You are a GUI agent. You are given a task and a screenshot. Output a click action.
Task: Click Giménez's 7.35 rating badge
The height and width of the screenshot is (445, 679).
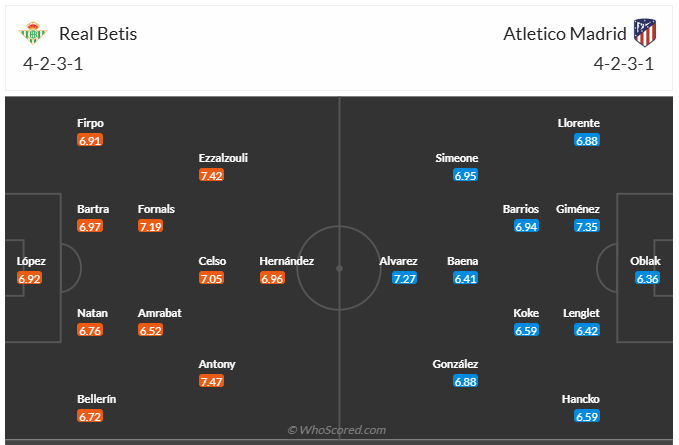coord(587,227)
